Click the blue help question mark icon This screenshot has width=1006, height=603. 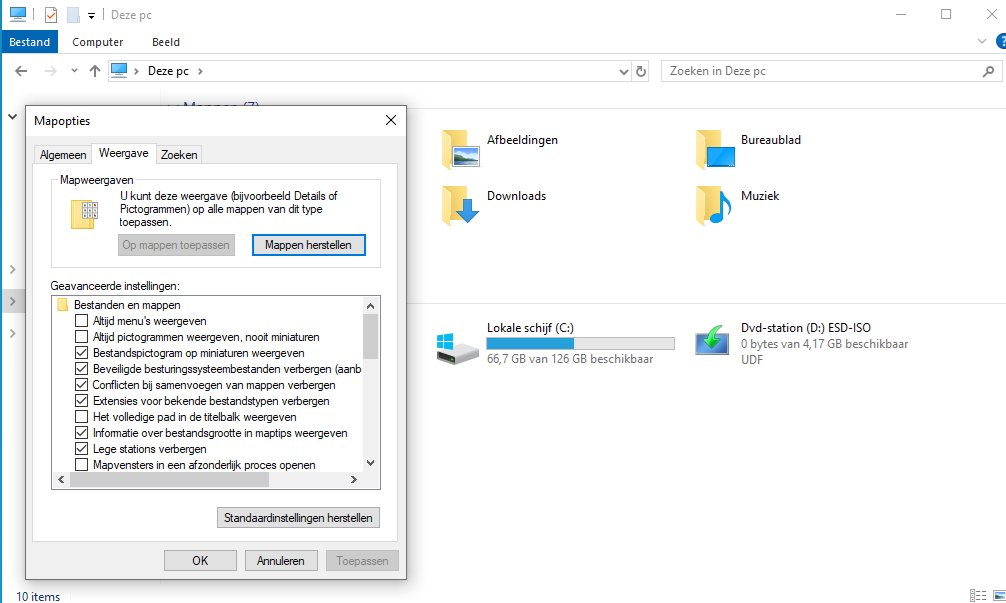(x=999, y=41)
